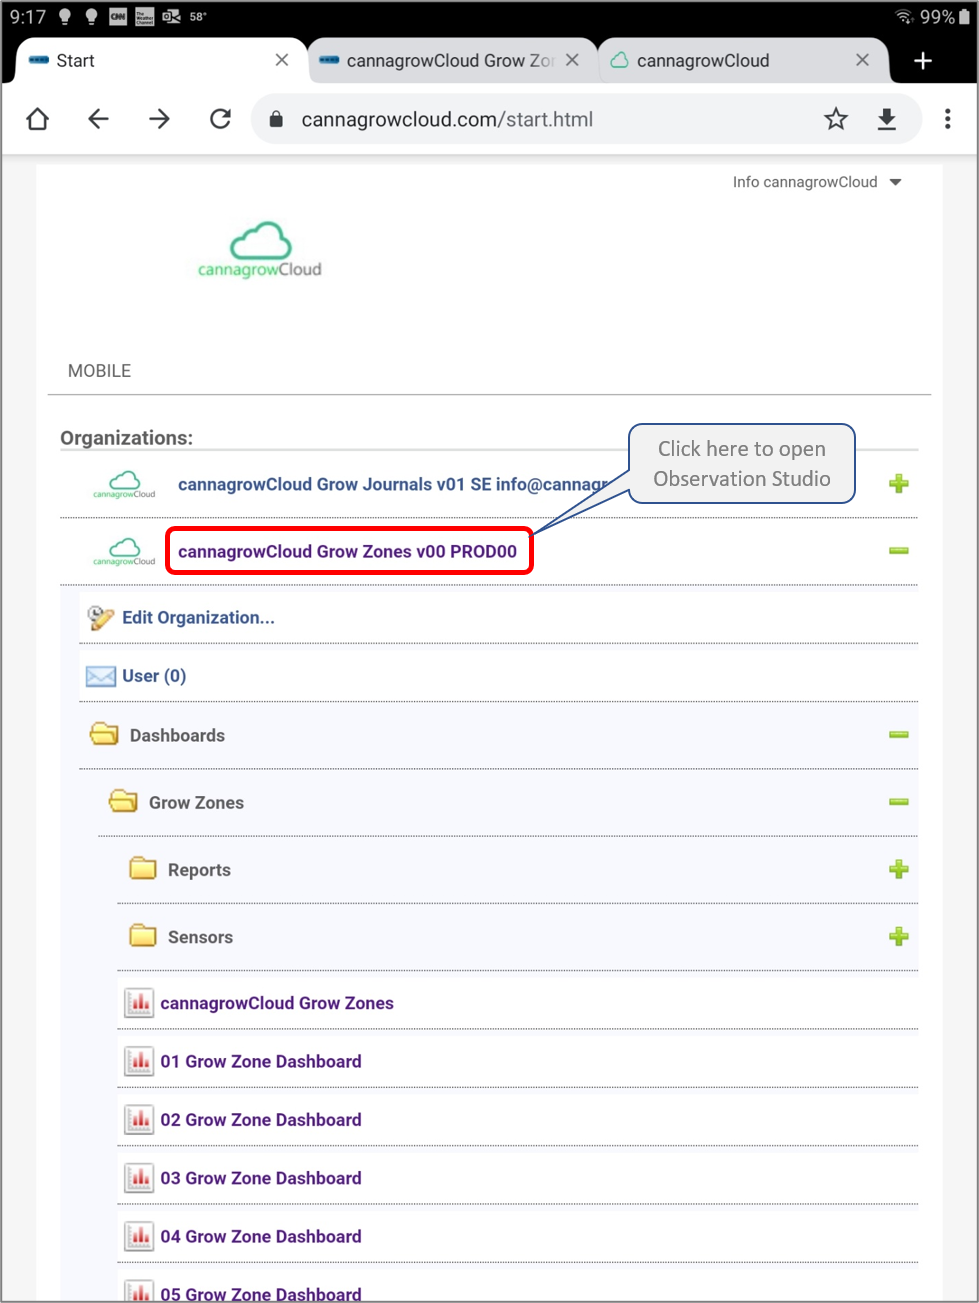Expand the Reports folder
979x1303 pixels.
[898, 870]
